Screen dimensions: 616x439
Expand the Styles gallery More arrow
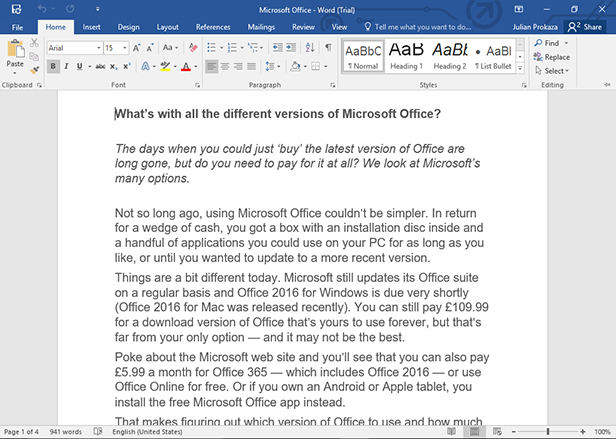[520, 68]
